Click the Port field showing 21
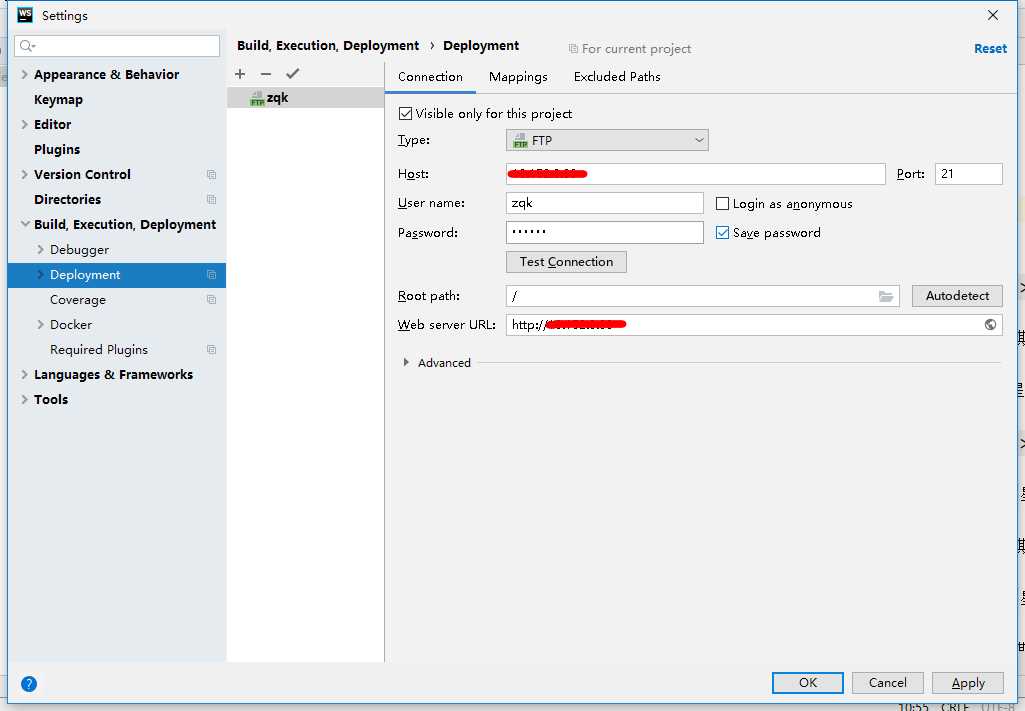1025x711 pixels. [x=968, y=174]
